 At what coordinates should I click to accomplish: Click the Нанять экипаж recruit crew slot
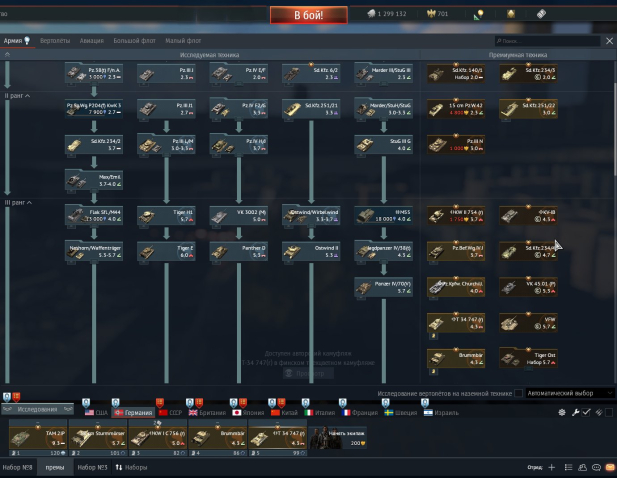[x=335, y=435]
